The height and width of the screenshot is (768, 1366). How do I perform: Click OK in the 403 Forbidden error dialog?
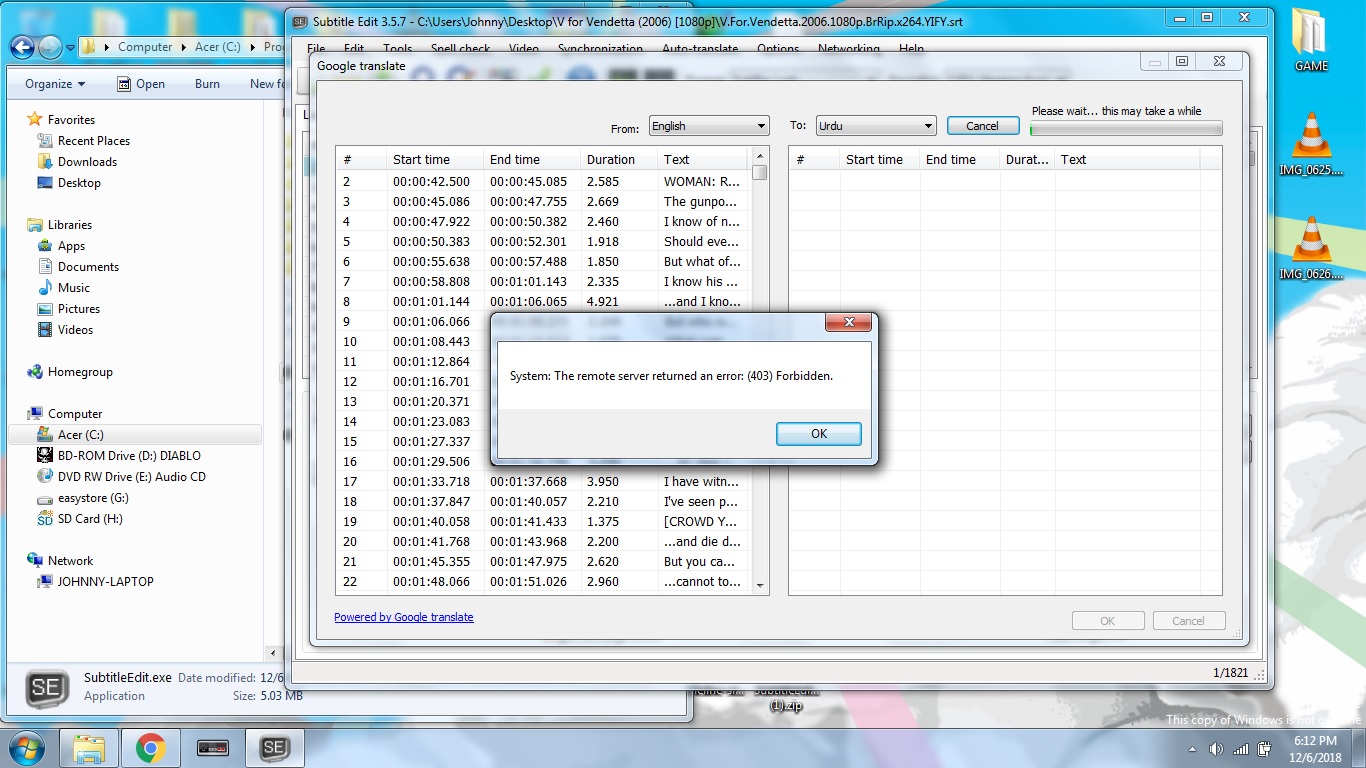(818, 433)
